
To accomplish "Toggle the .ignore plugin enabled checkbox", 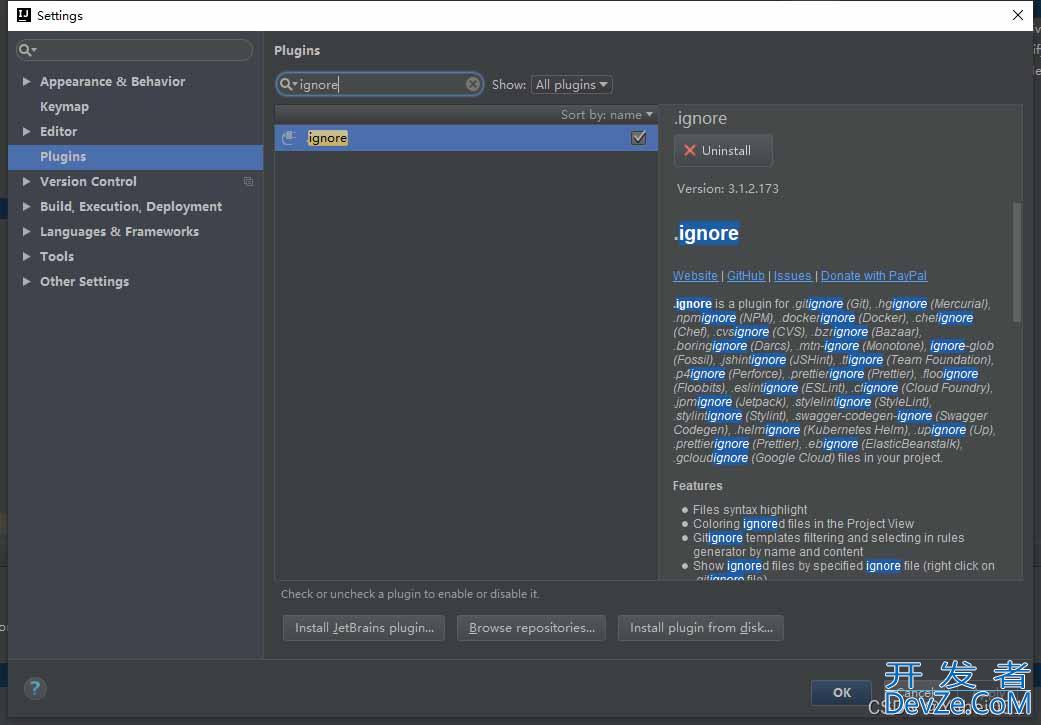I will pyautogui.click(x=639, y=138).
